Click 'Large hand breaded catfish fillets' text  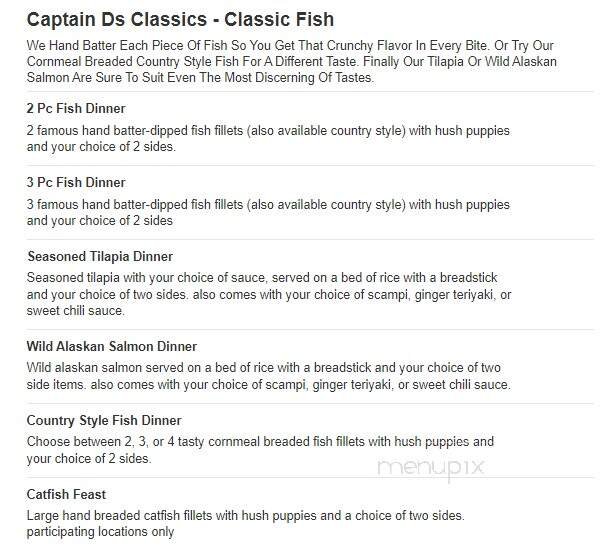pyautogui.click(x=245, y=515)
